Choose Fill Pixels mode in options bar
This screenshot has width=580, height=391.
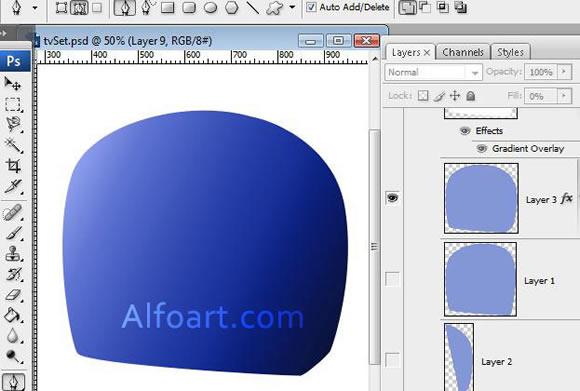coord(97,8)
